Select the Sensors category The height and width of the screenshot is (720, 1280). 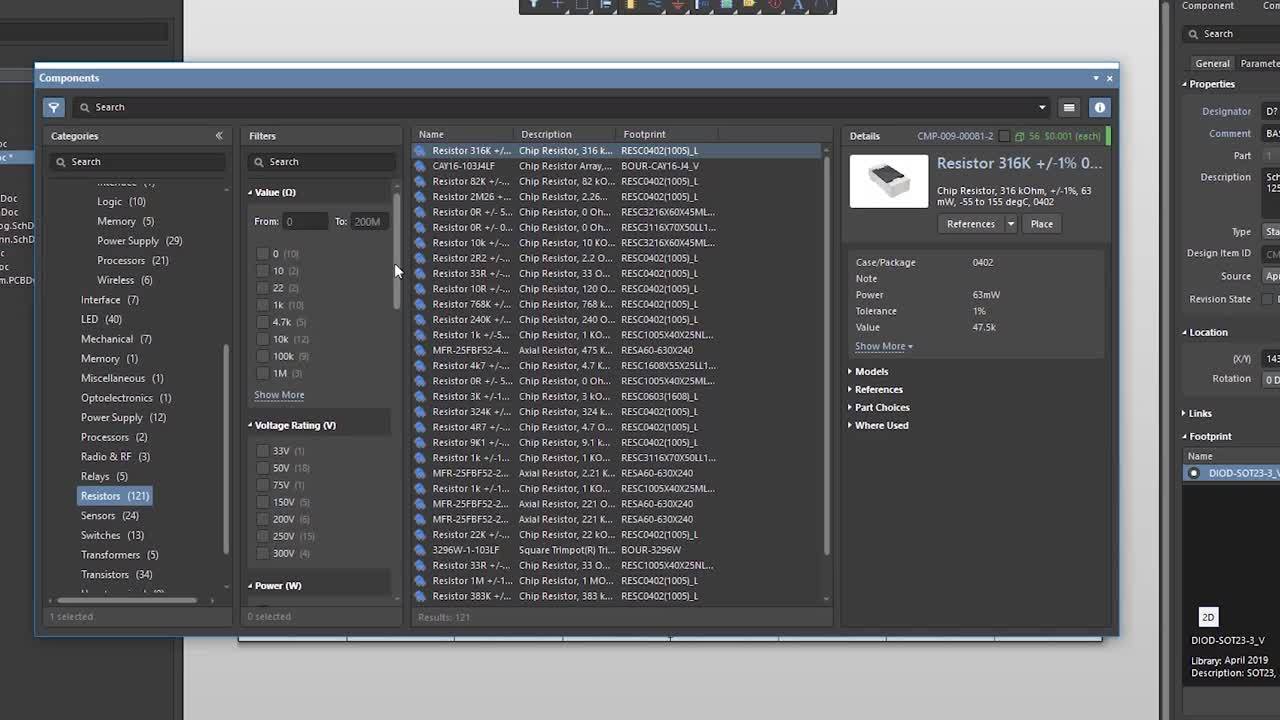(x=98, y=515)
